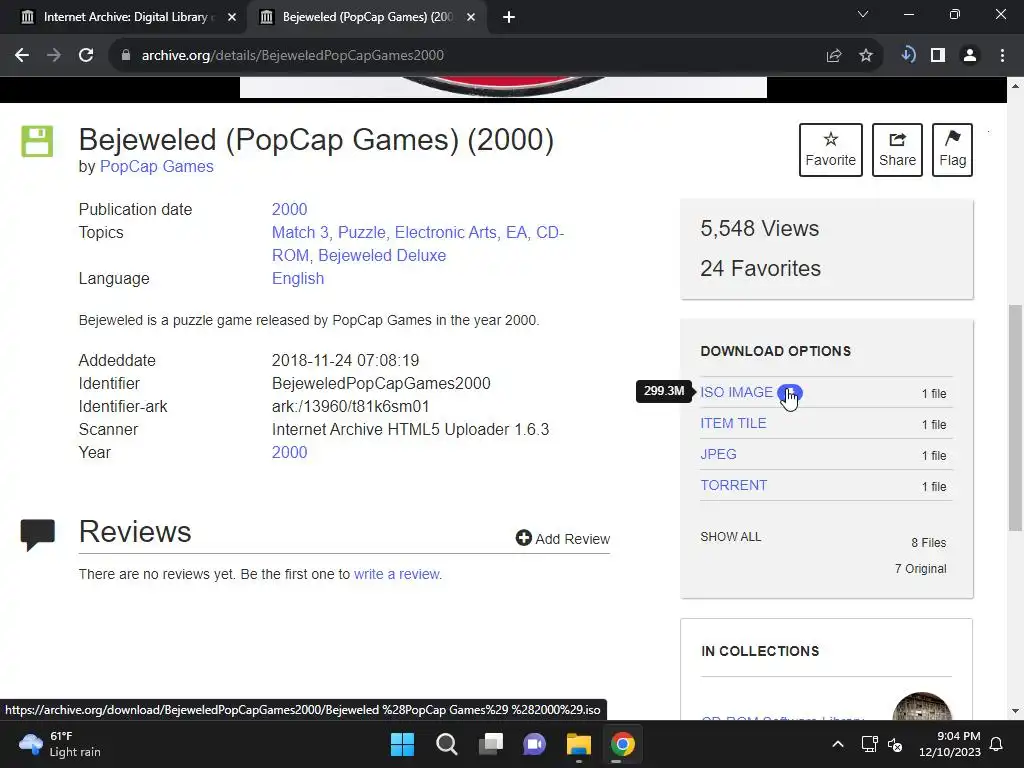This screenshot has height=768, width=1024.
Task: Flag this item
Action: (x=952, y=150)
